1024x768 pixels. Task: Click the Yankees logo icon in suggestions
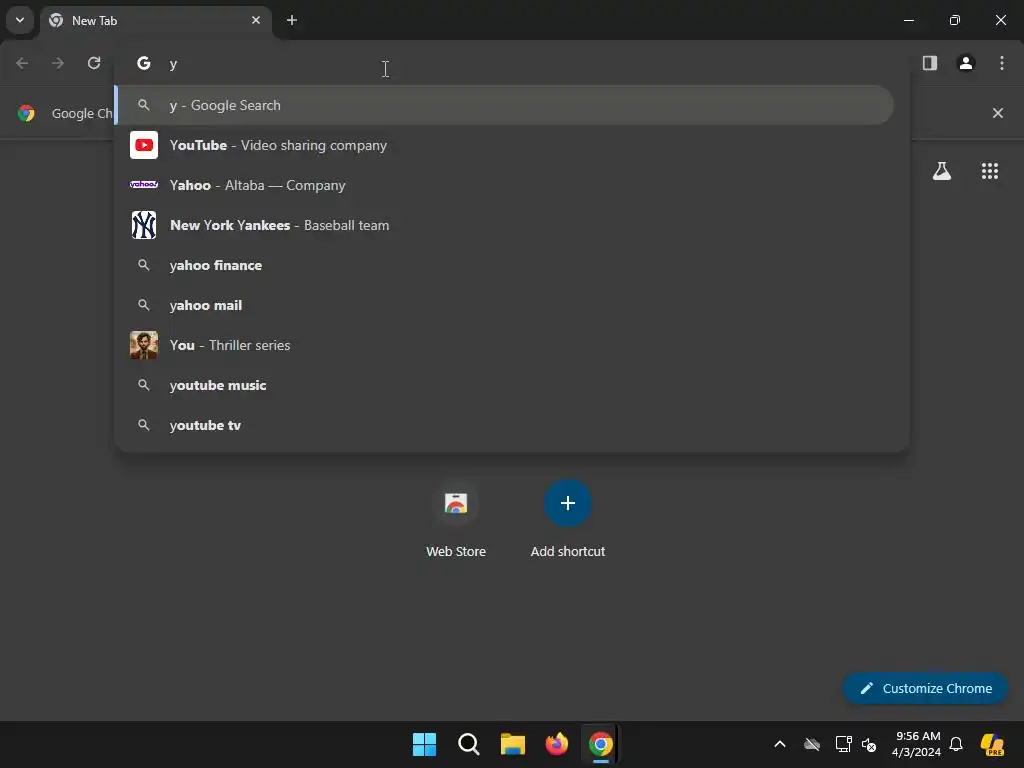pos(144,225)
